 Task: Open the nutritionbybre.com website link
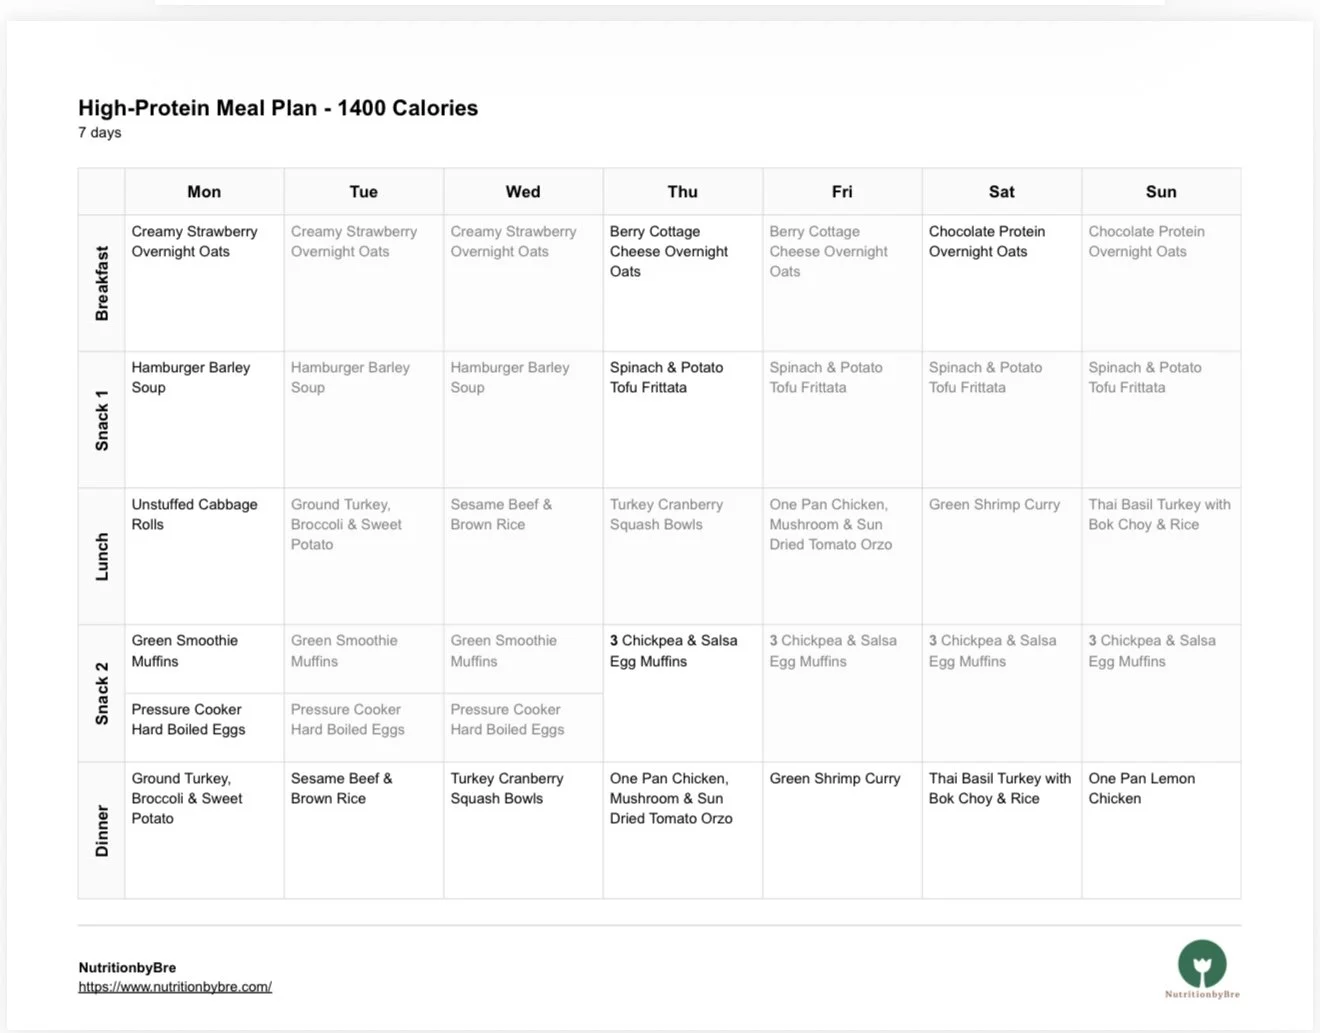[x=175, y=987]
